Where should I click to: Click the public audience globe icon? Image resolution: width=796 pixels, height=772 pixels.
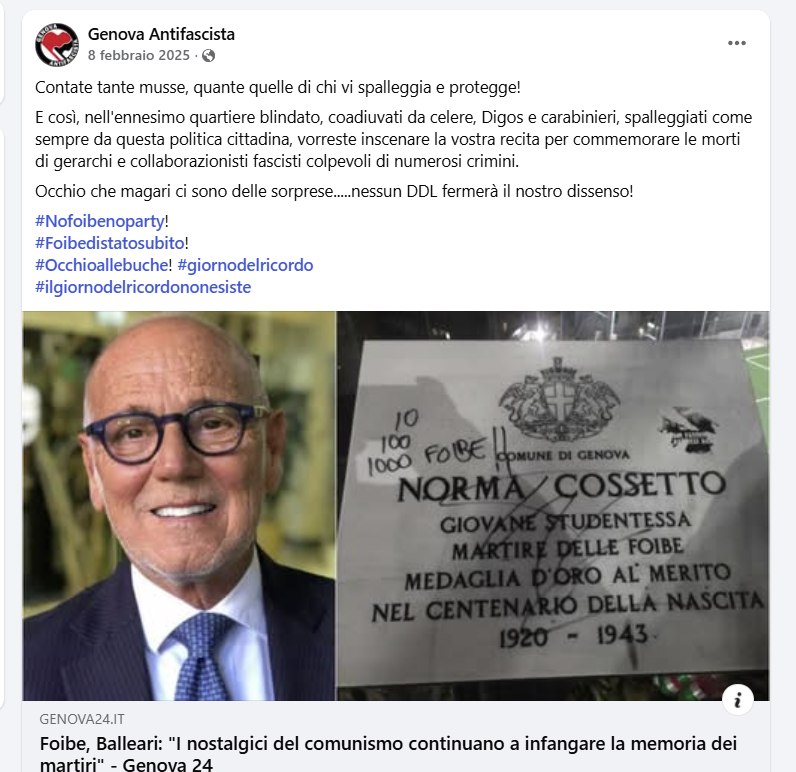(208, 55)
